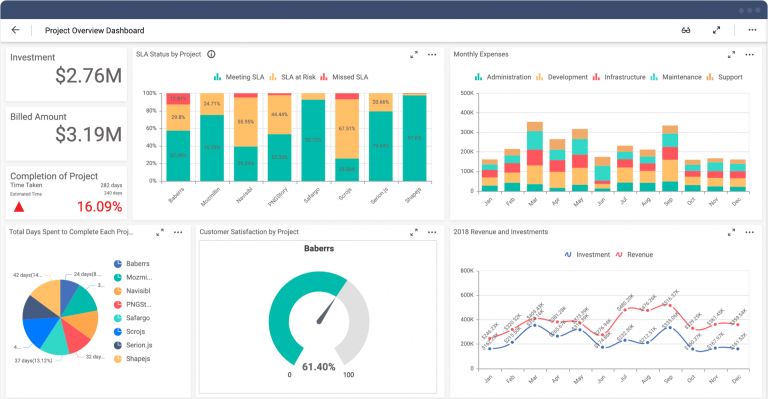Maximize the Customer Satisfaction by Project widget
The image size is (768, 399).
pyautogui.click(x=414, y=233)
